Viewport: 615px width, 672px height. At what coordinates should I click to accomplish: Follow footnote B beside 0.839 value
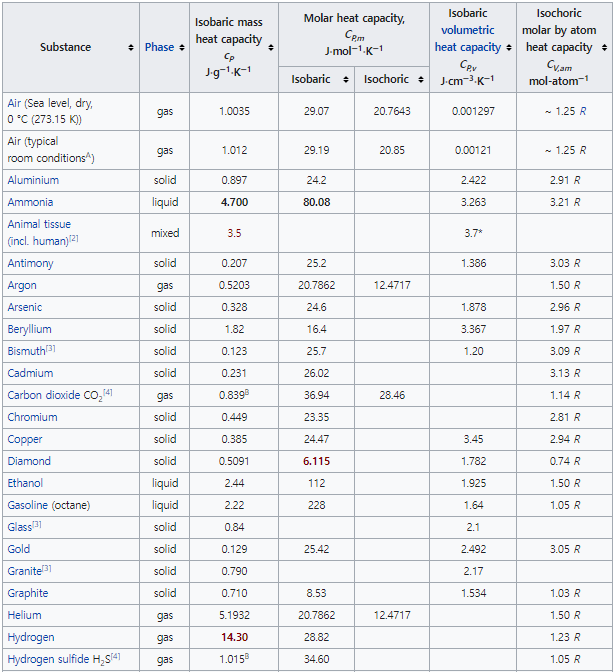[247, 392]
